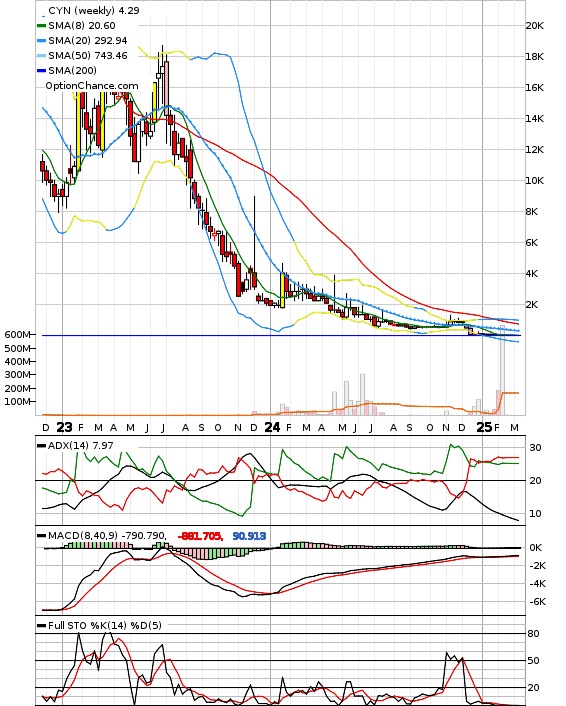This screenshot has width=566, height=706.
Task: Click the stochastic 80 level axis label
Action: pyautogui.click(x=534, y=634)
